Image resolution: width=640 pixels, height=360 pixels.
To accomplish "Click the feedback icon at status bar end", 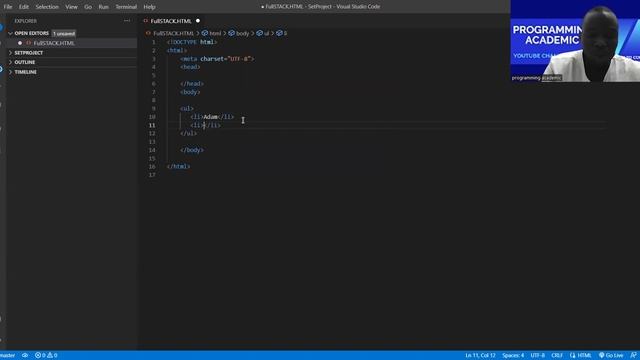I will click(x=633, y=356).
